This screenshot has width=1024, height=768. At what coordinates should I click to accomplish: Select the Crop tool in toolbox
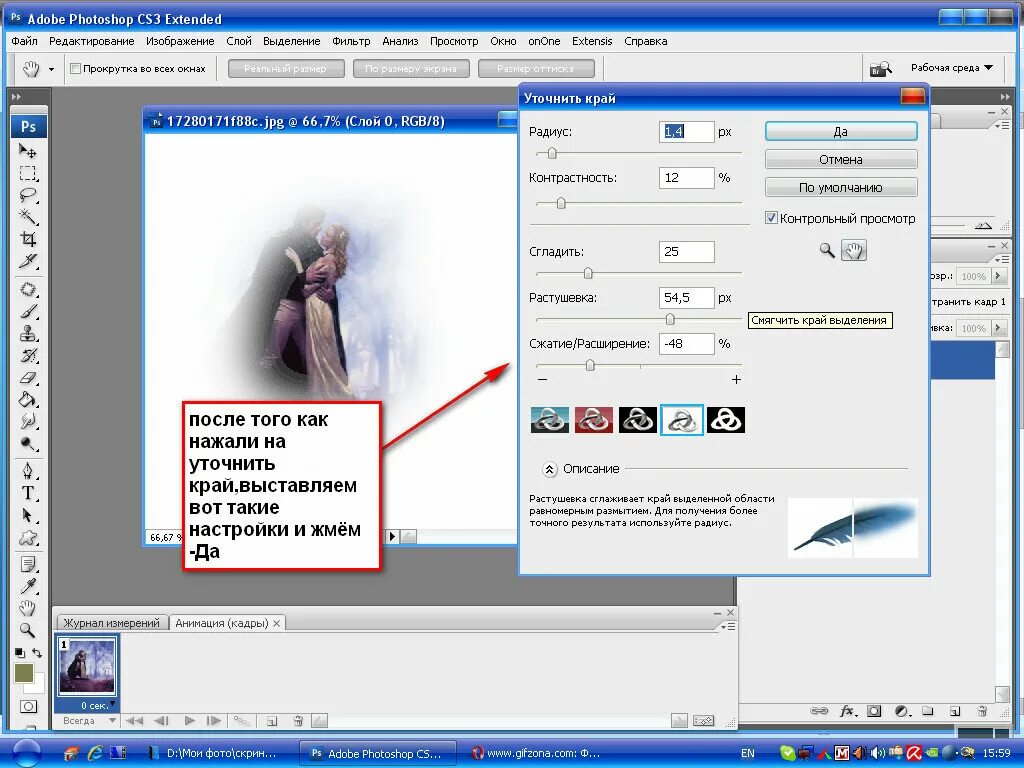[x=28, y=239]
